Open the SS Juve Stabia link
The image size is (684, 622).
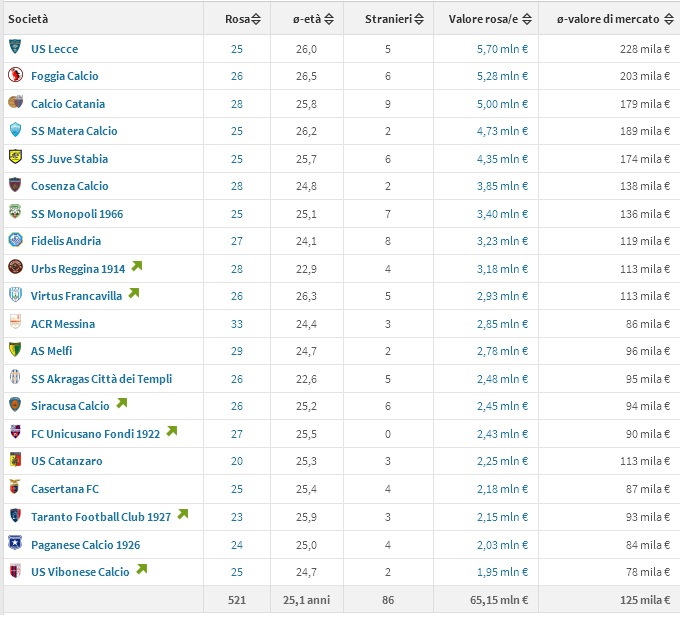pyautogui.click(x=69, y=159)
